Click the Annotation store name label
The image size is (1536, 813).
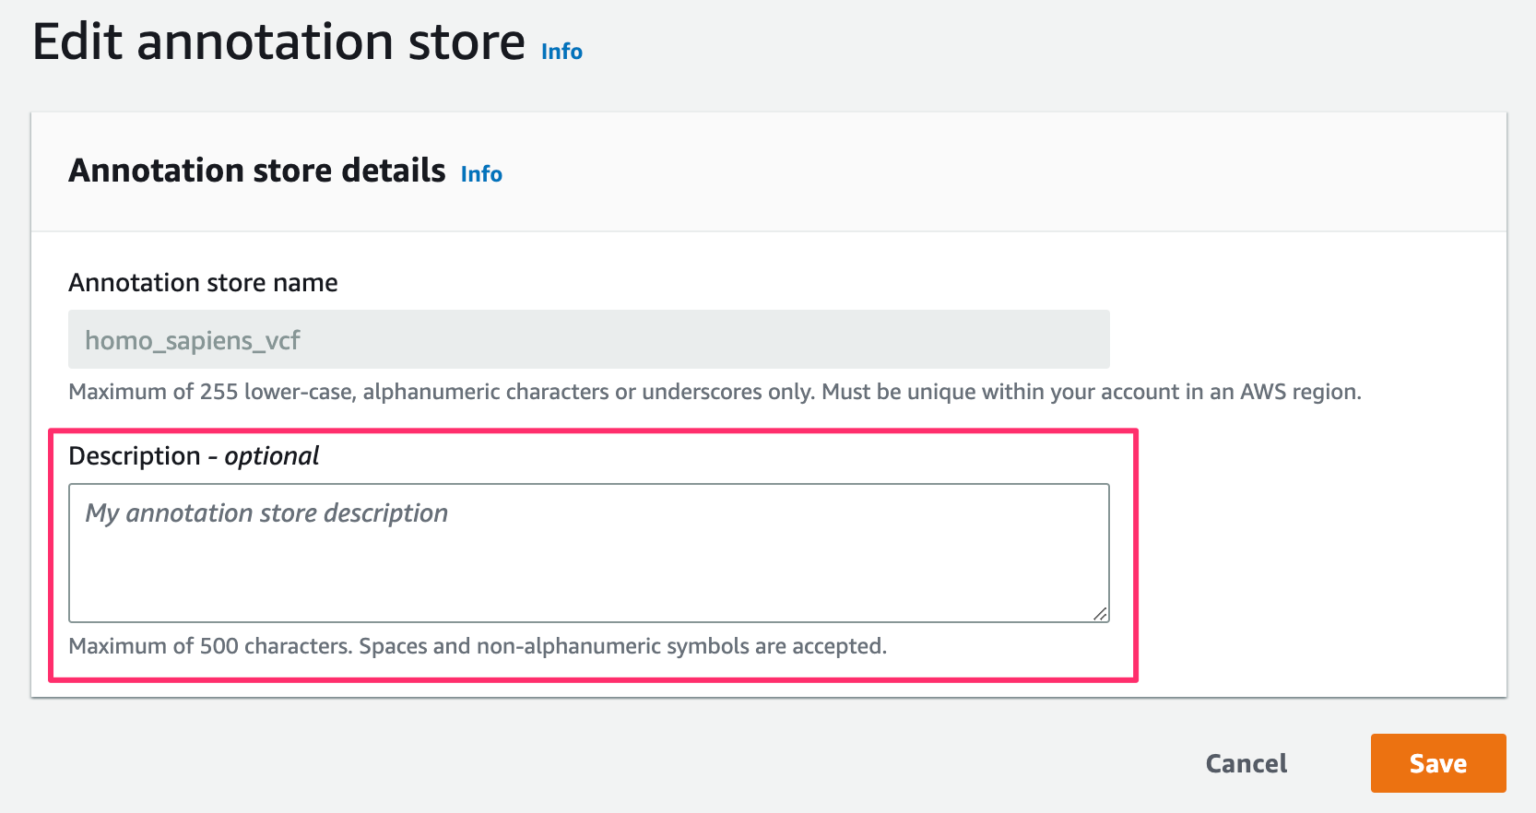point(202,283)
